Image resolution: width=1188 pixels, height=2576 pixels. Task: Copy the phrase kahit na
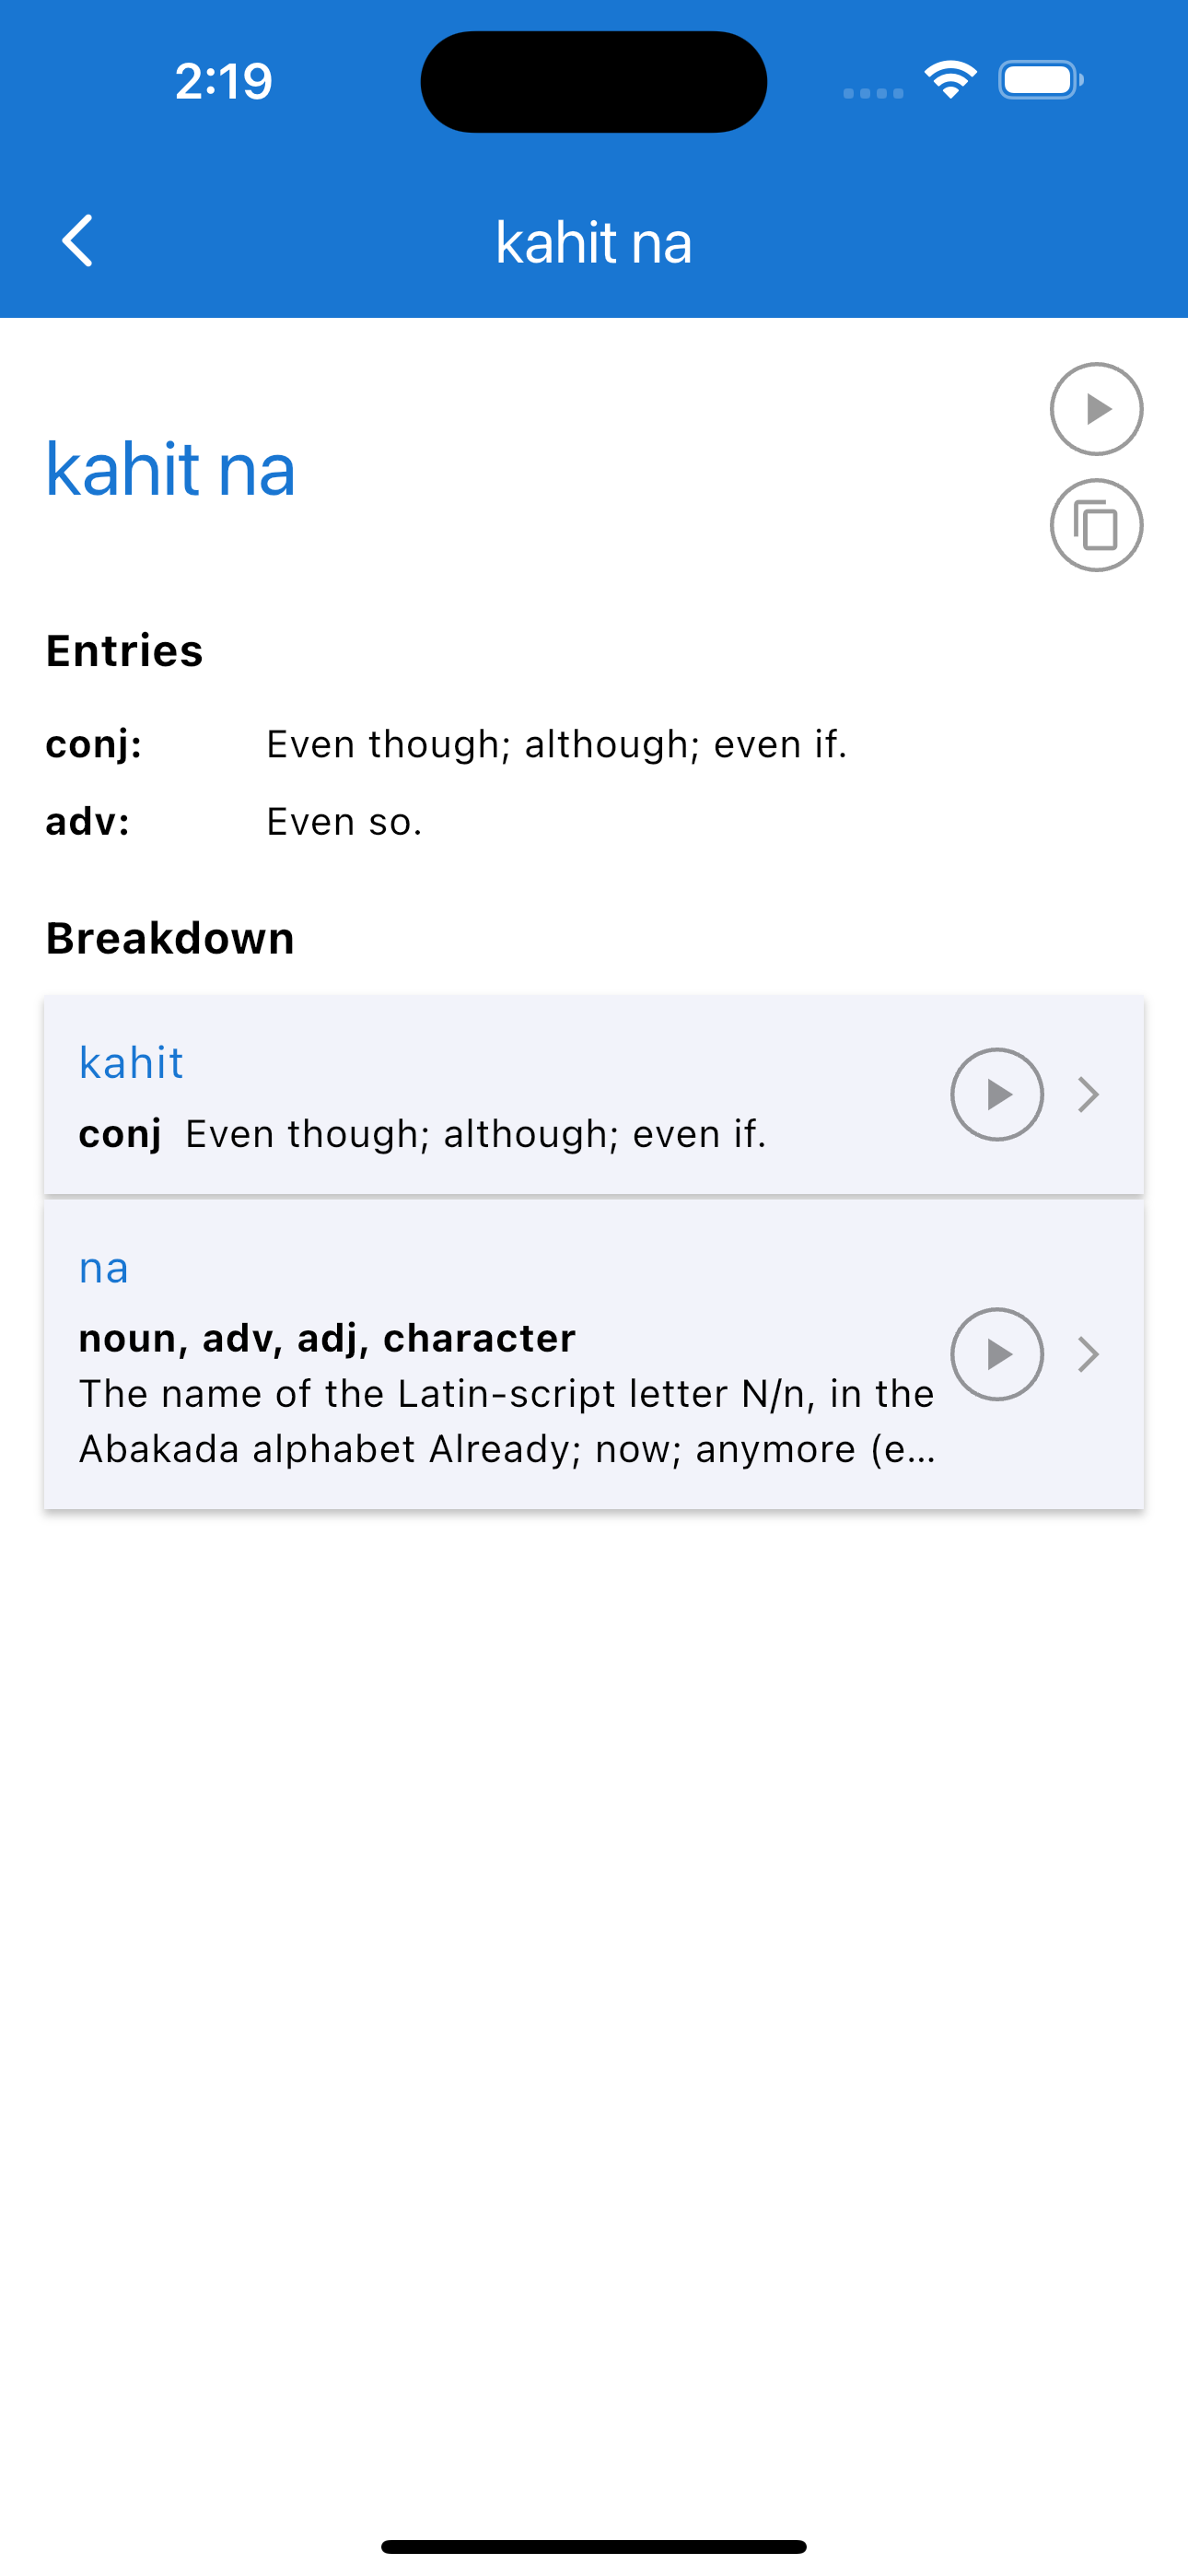[x=1096, y=525]
